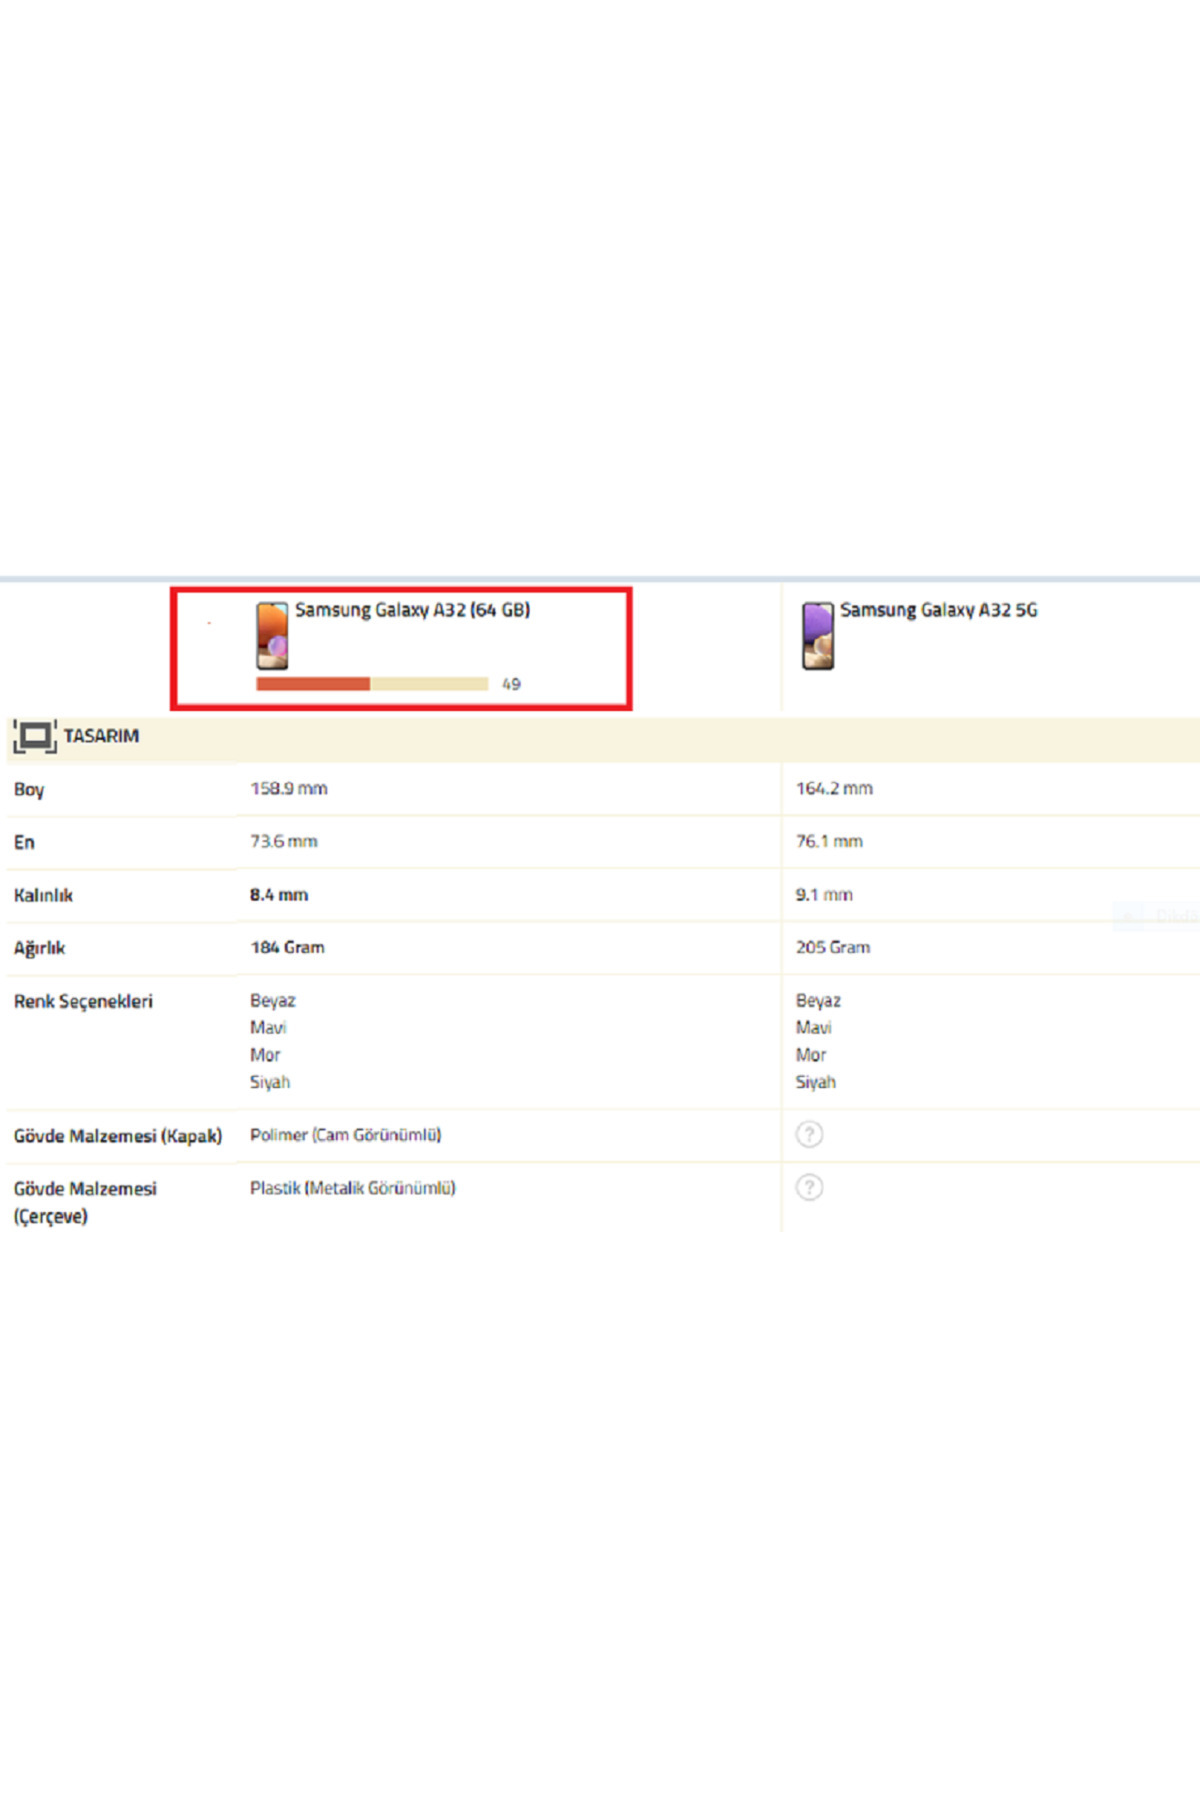The image size is (1200, 1800).
Task: Open the Samsung Galaxy A32 5G title link
Action: [x=938, y=610]
